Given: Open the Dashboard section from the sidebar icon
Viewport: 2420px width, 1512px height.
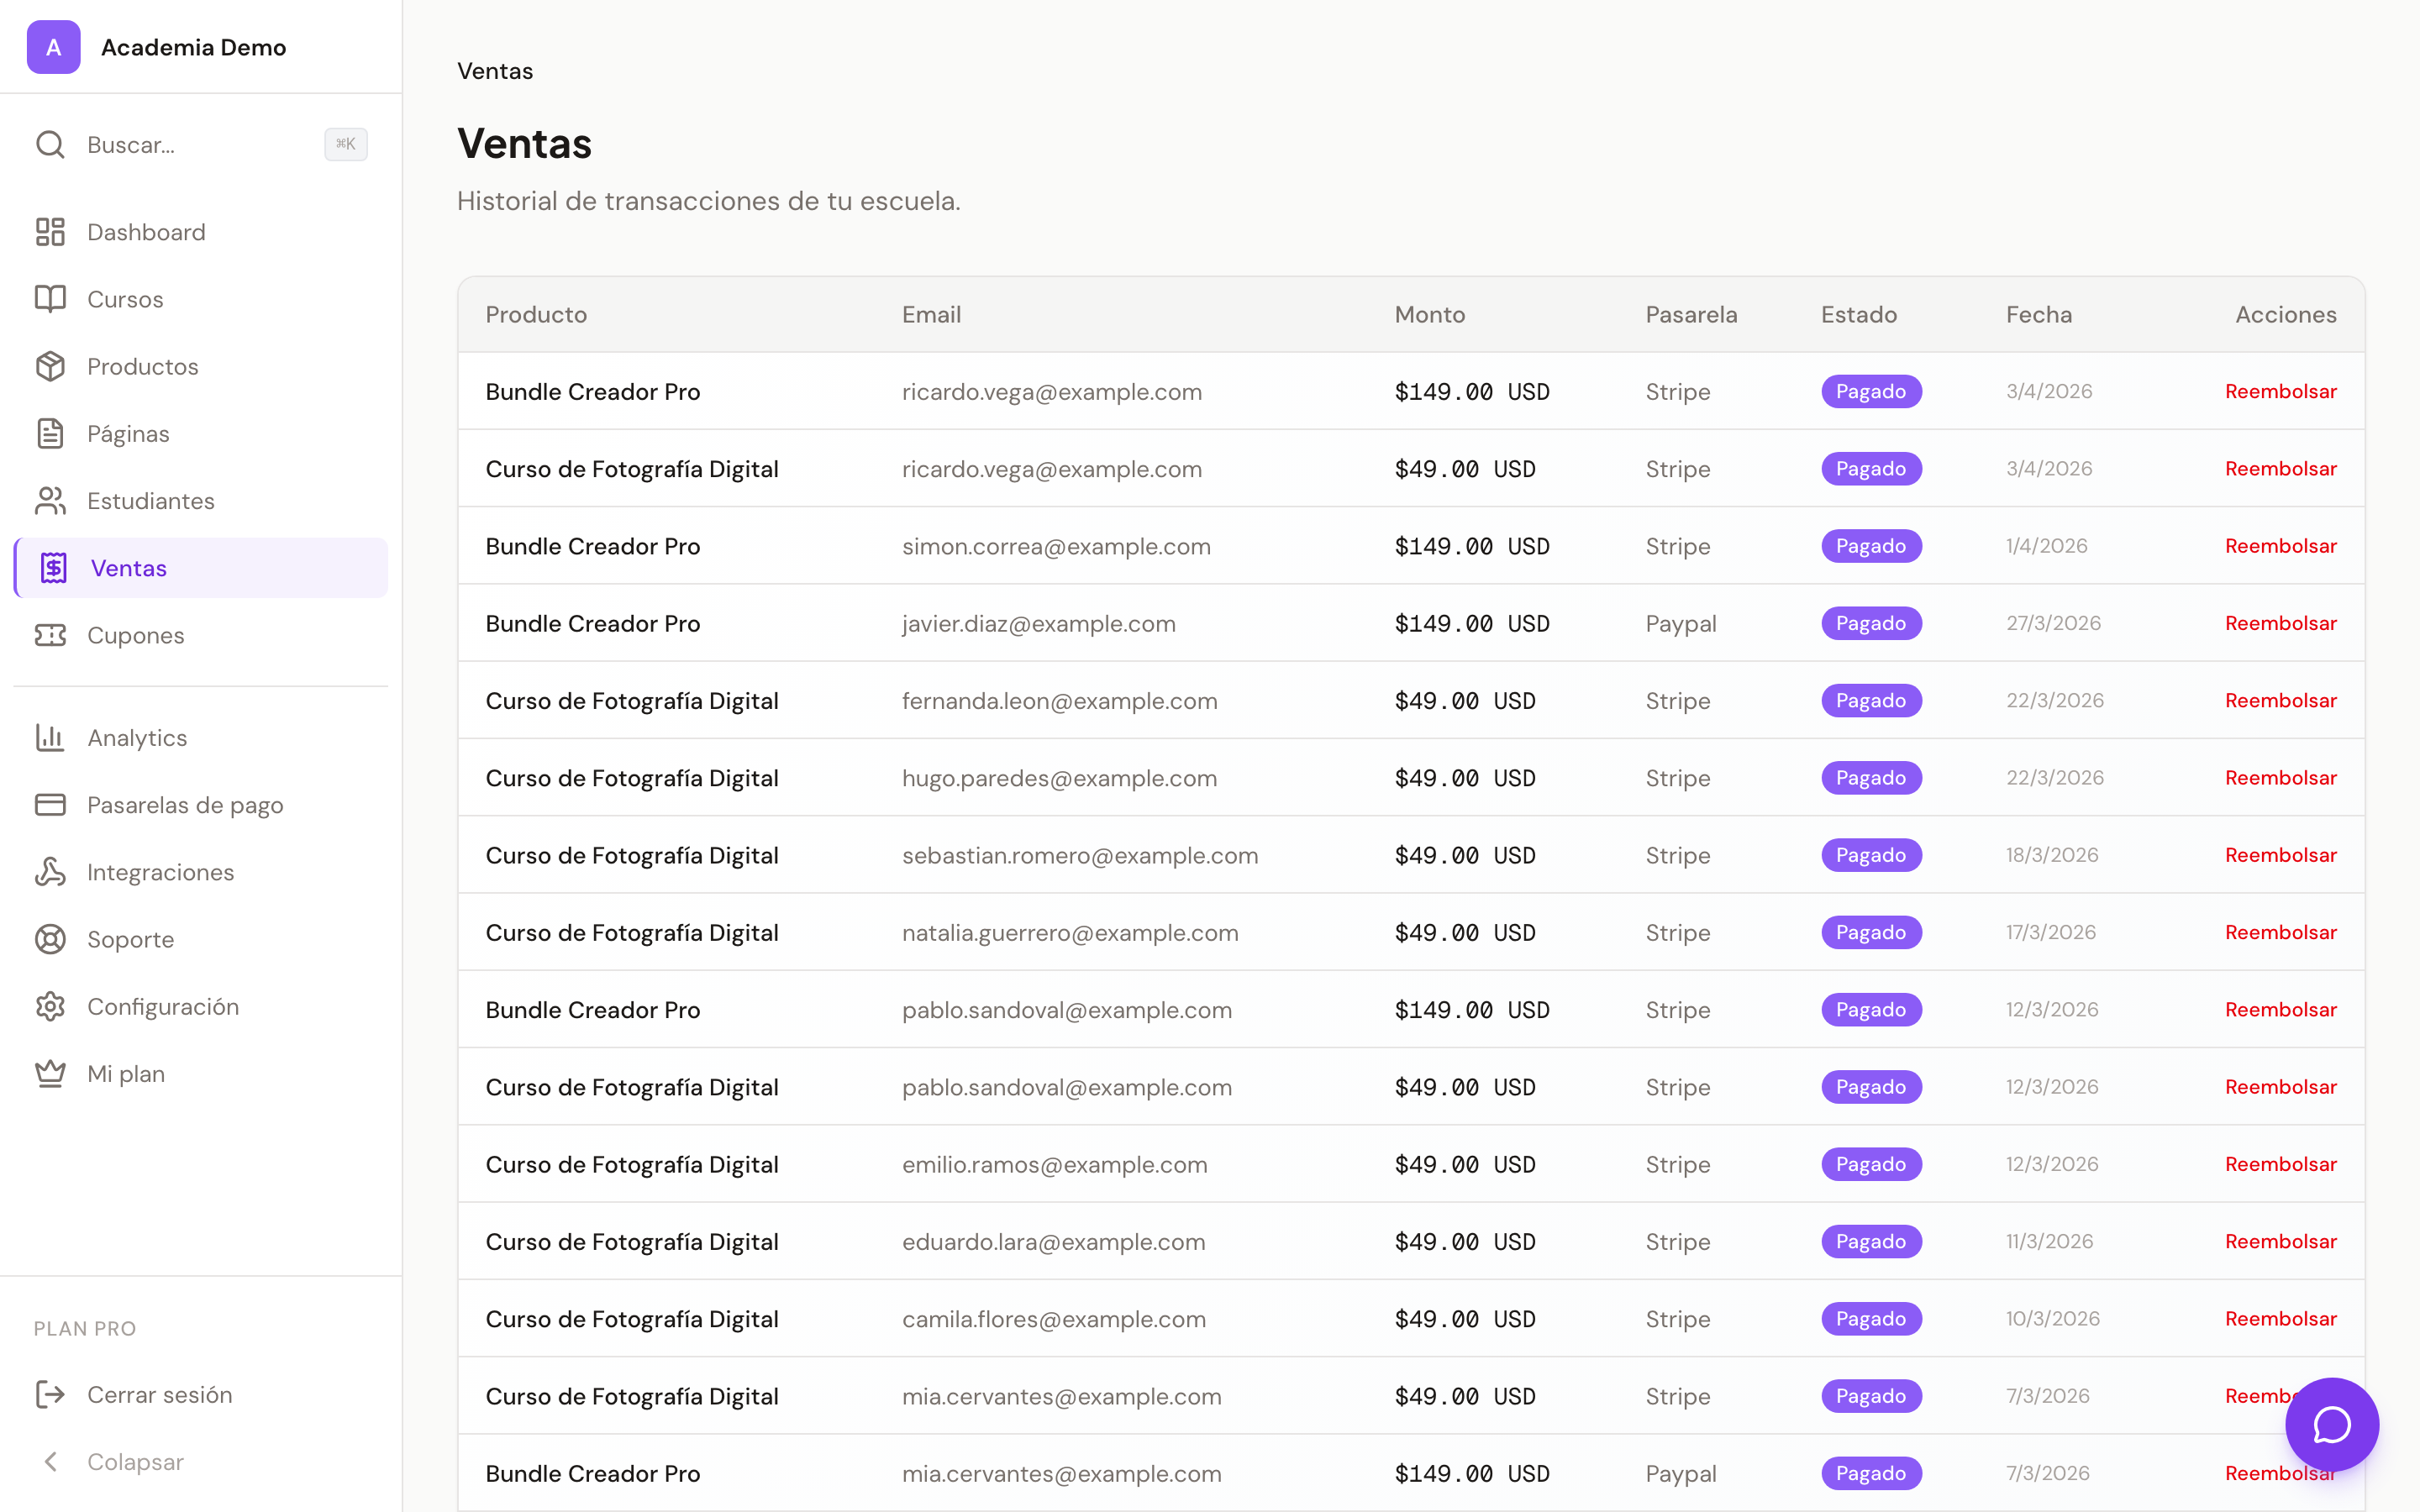Looking at the screenshot, I should tap(52, 231).
